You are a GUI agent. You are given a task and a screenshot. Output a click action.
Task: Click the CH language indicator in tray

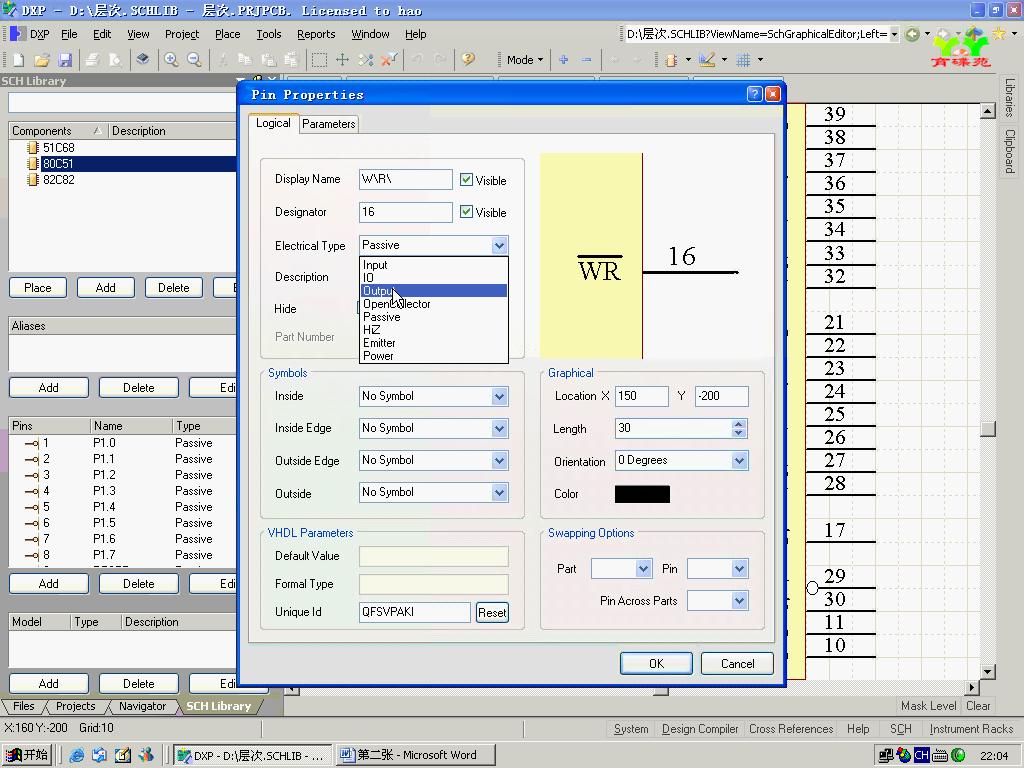point(921,755)
